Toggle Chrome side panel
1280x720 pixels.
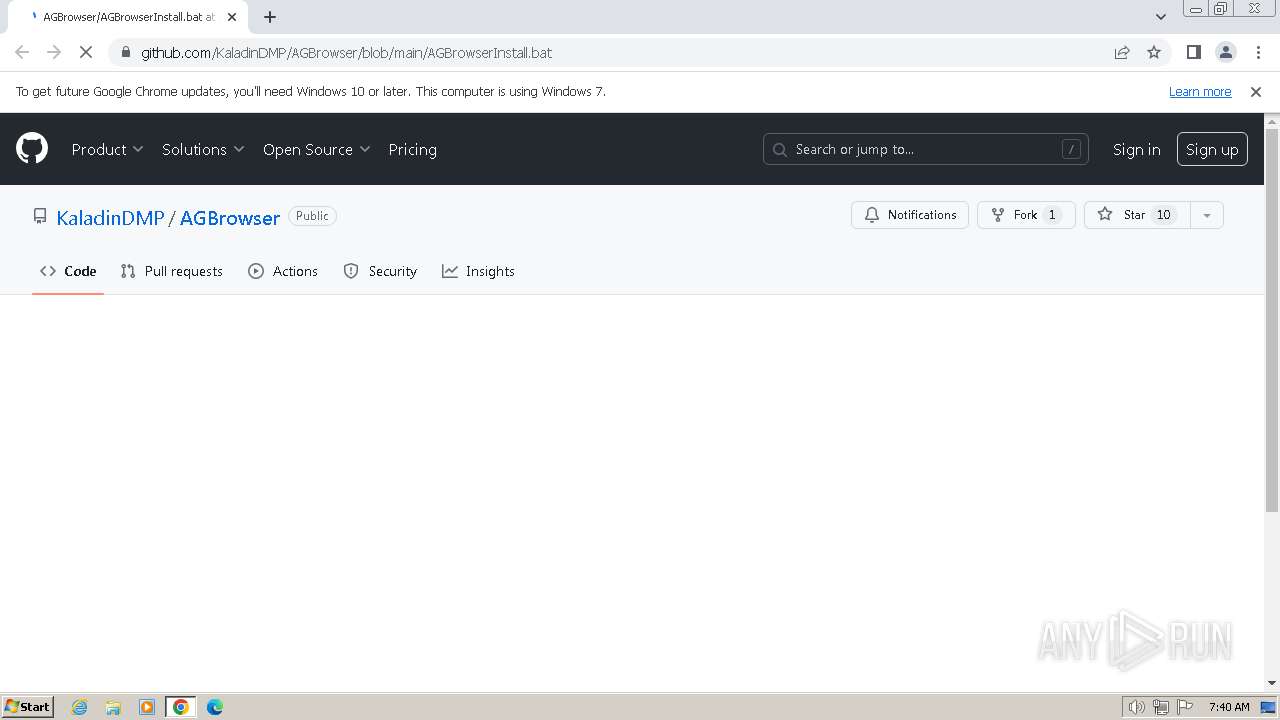pyautogui.click(x=1193, y=52)
